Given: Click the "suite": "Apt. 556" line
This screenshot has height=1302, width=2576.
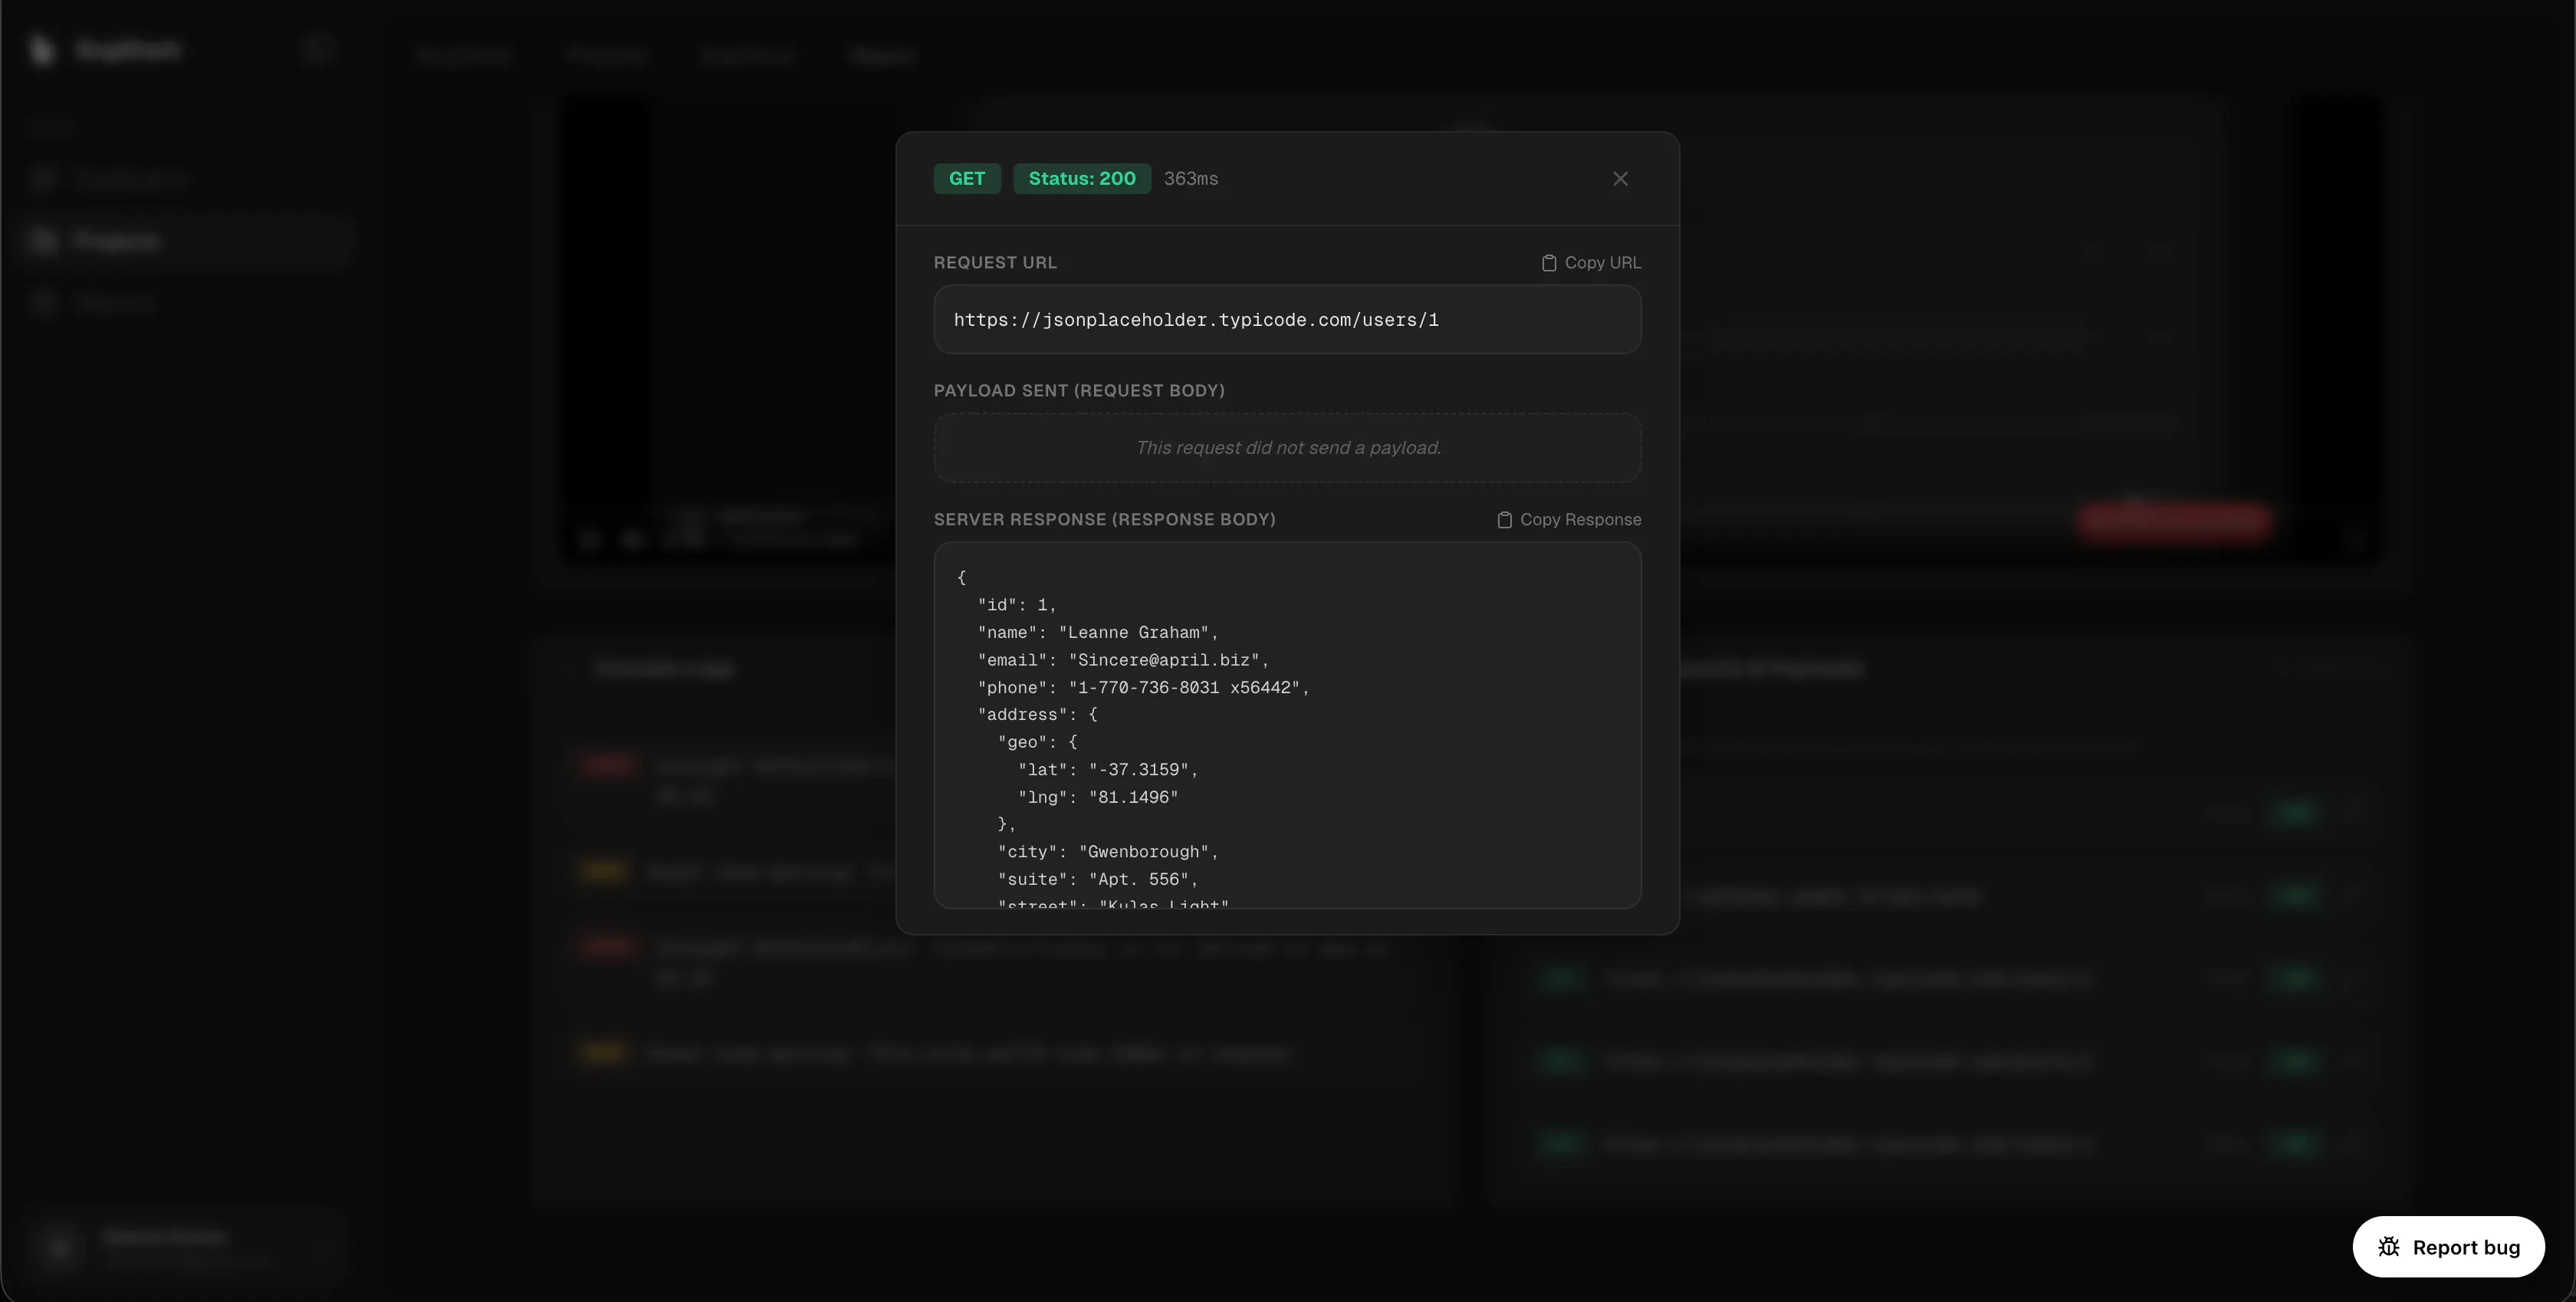Looking at the screenshot, I should [x=1098, y=880].
